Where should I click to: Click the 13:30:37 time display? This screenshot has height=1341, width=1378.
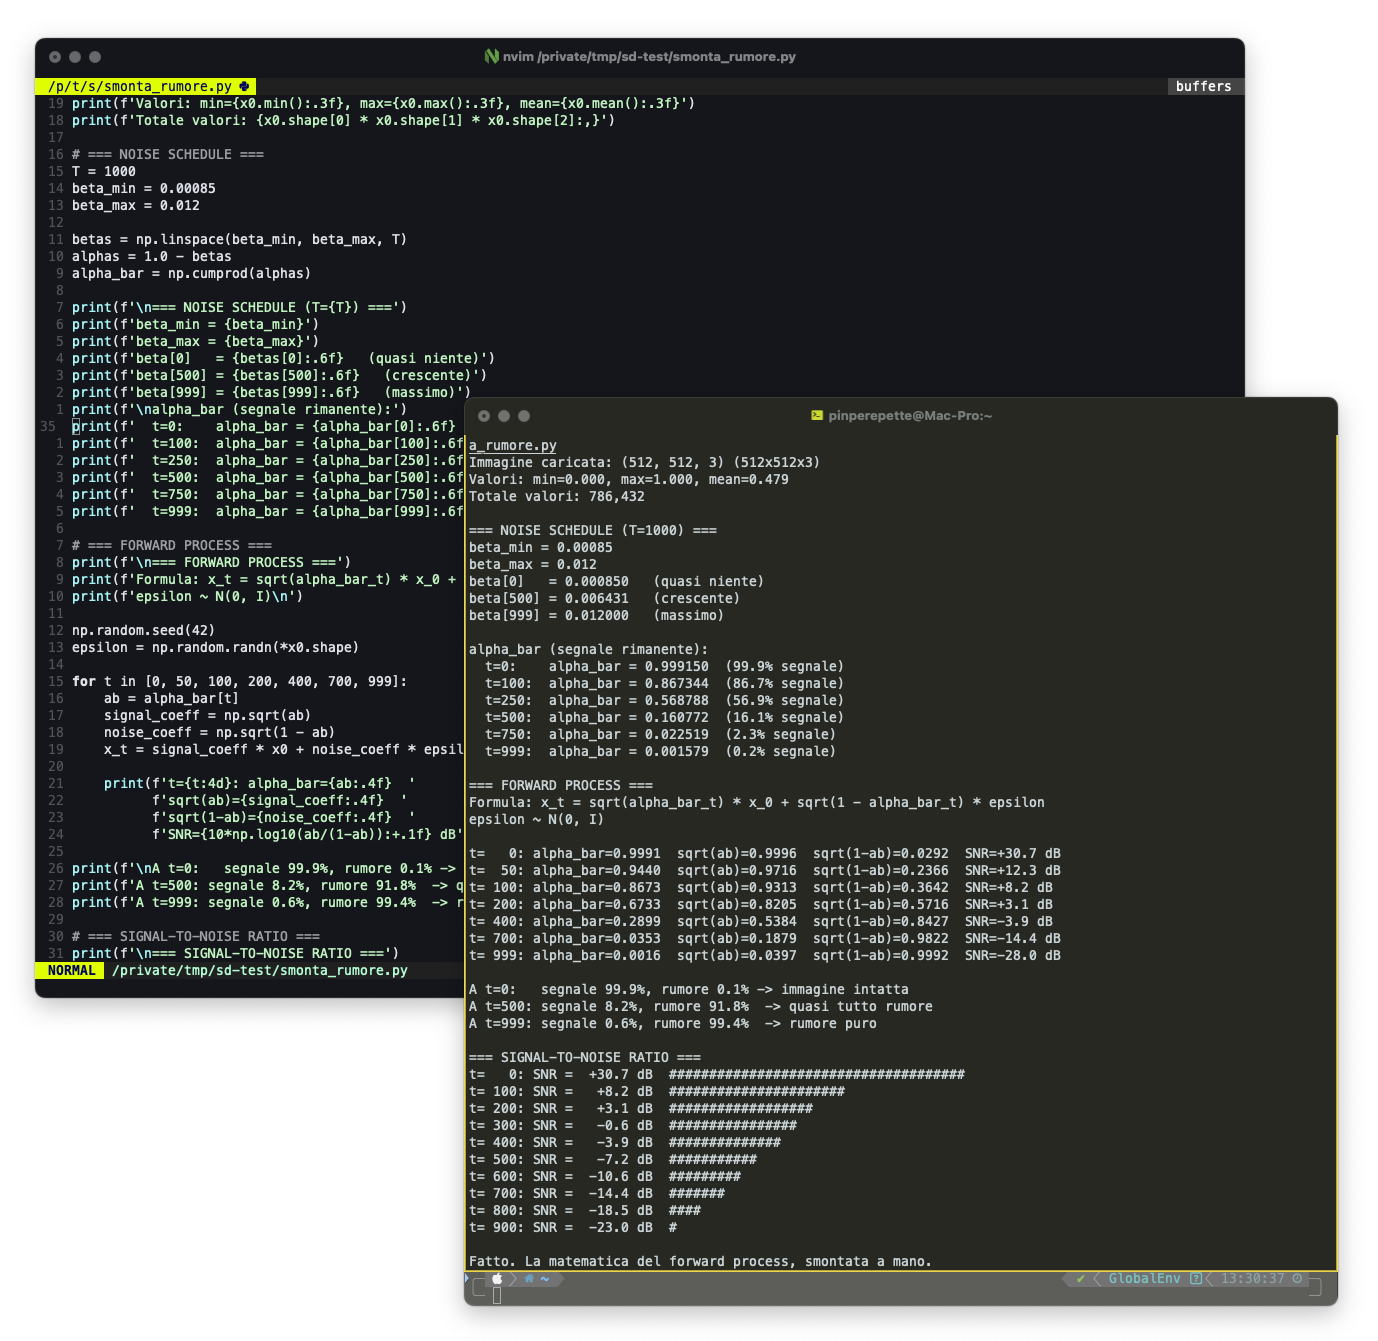[x=1253, y=1278]
